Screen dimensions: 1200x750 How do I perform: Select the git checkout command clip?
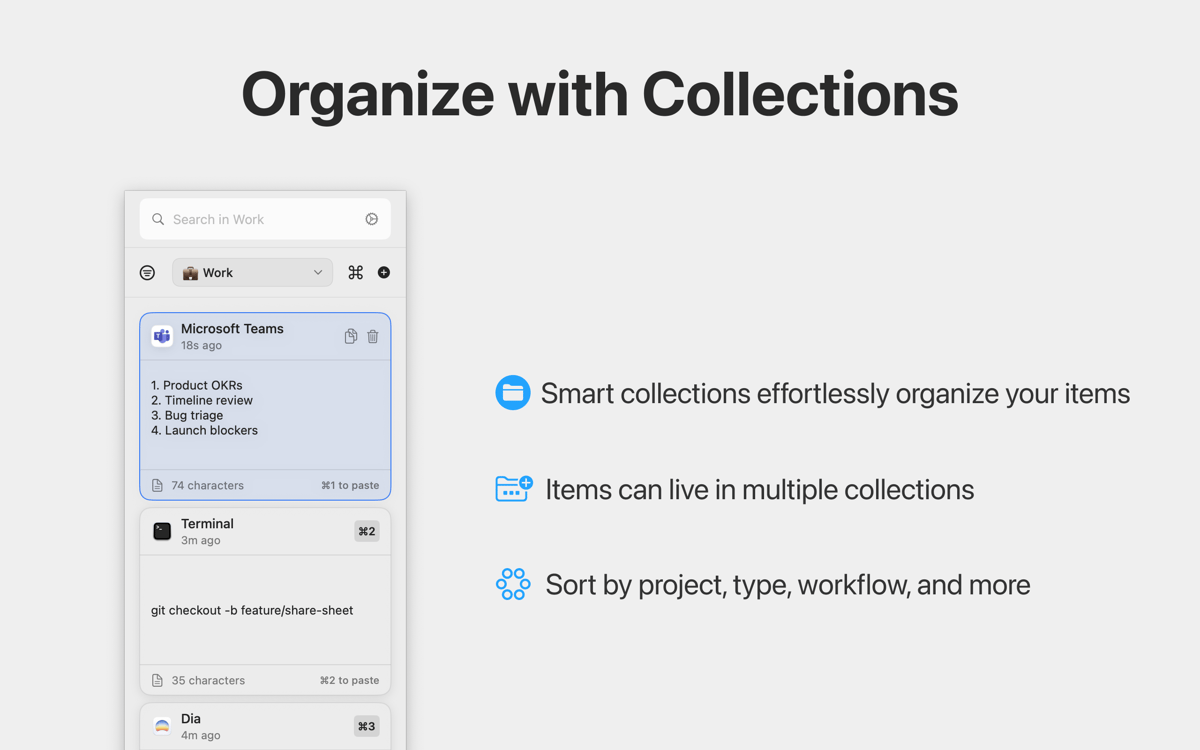tap(252, 610)
